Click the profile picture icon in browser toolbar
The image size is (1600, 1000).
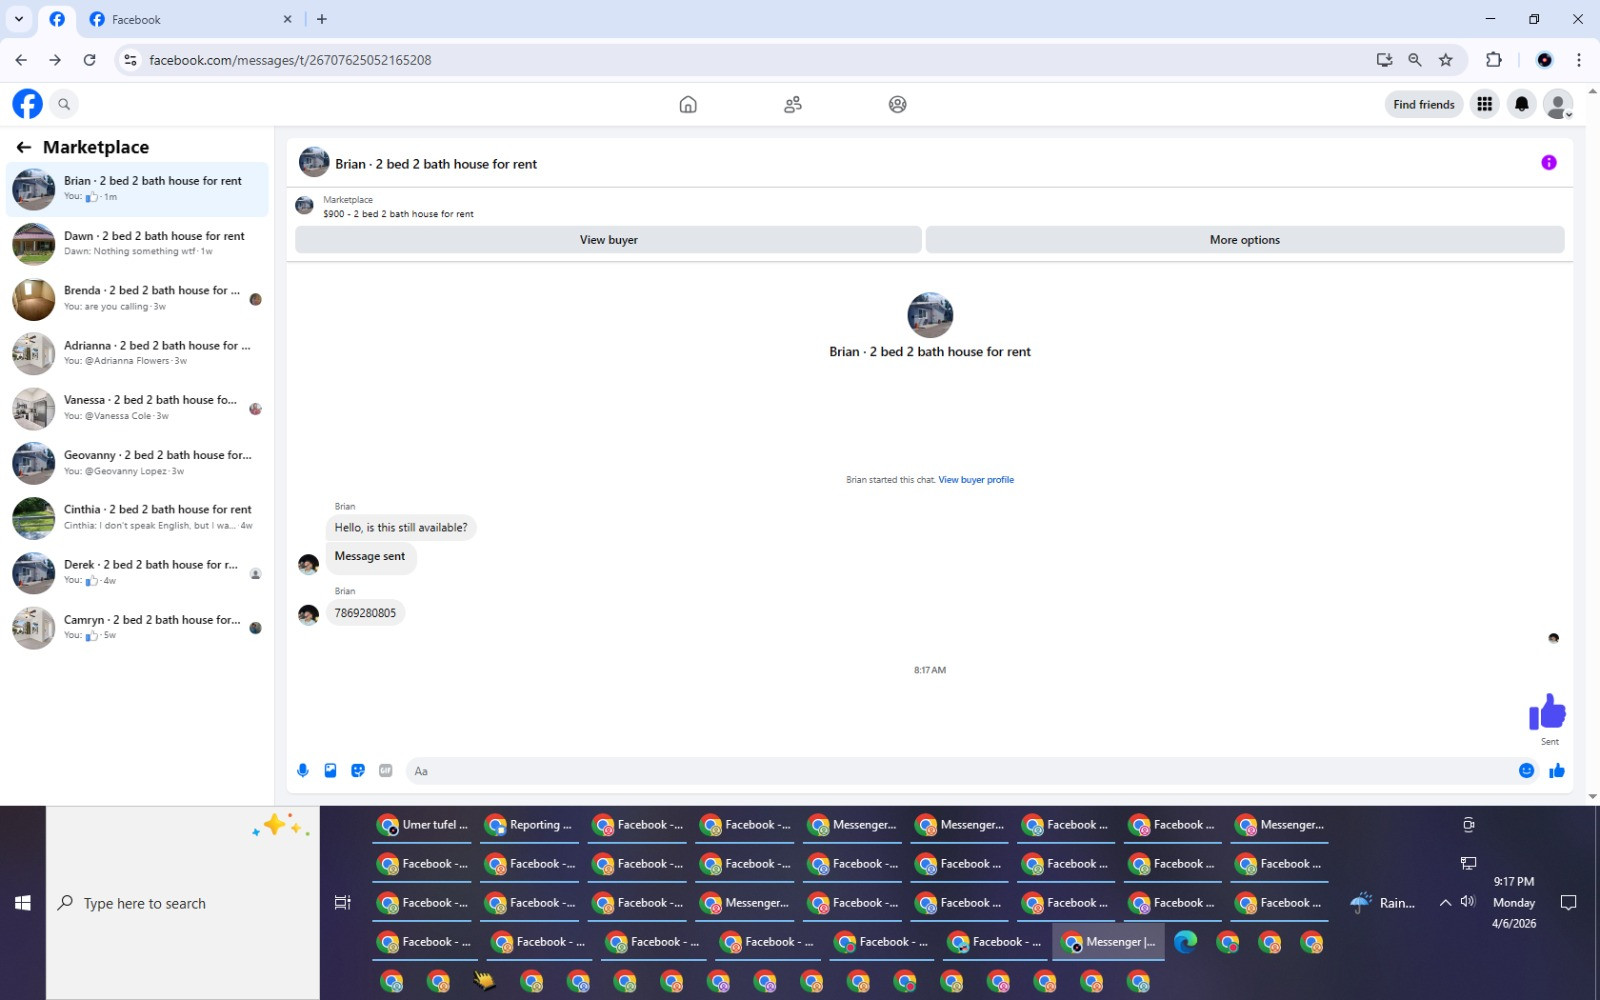[x=1544, y=60]
